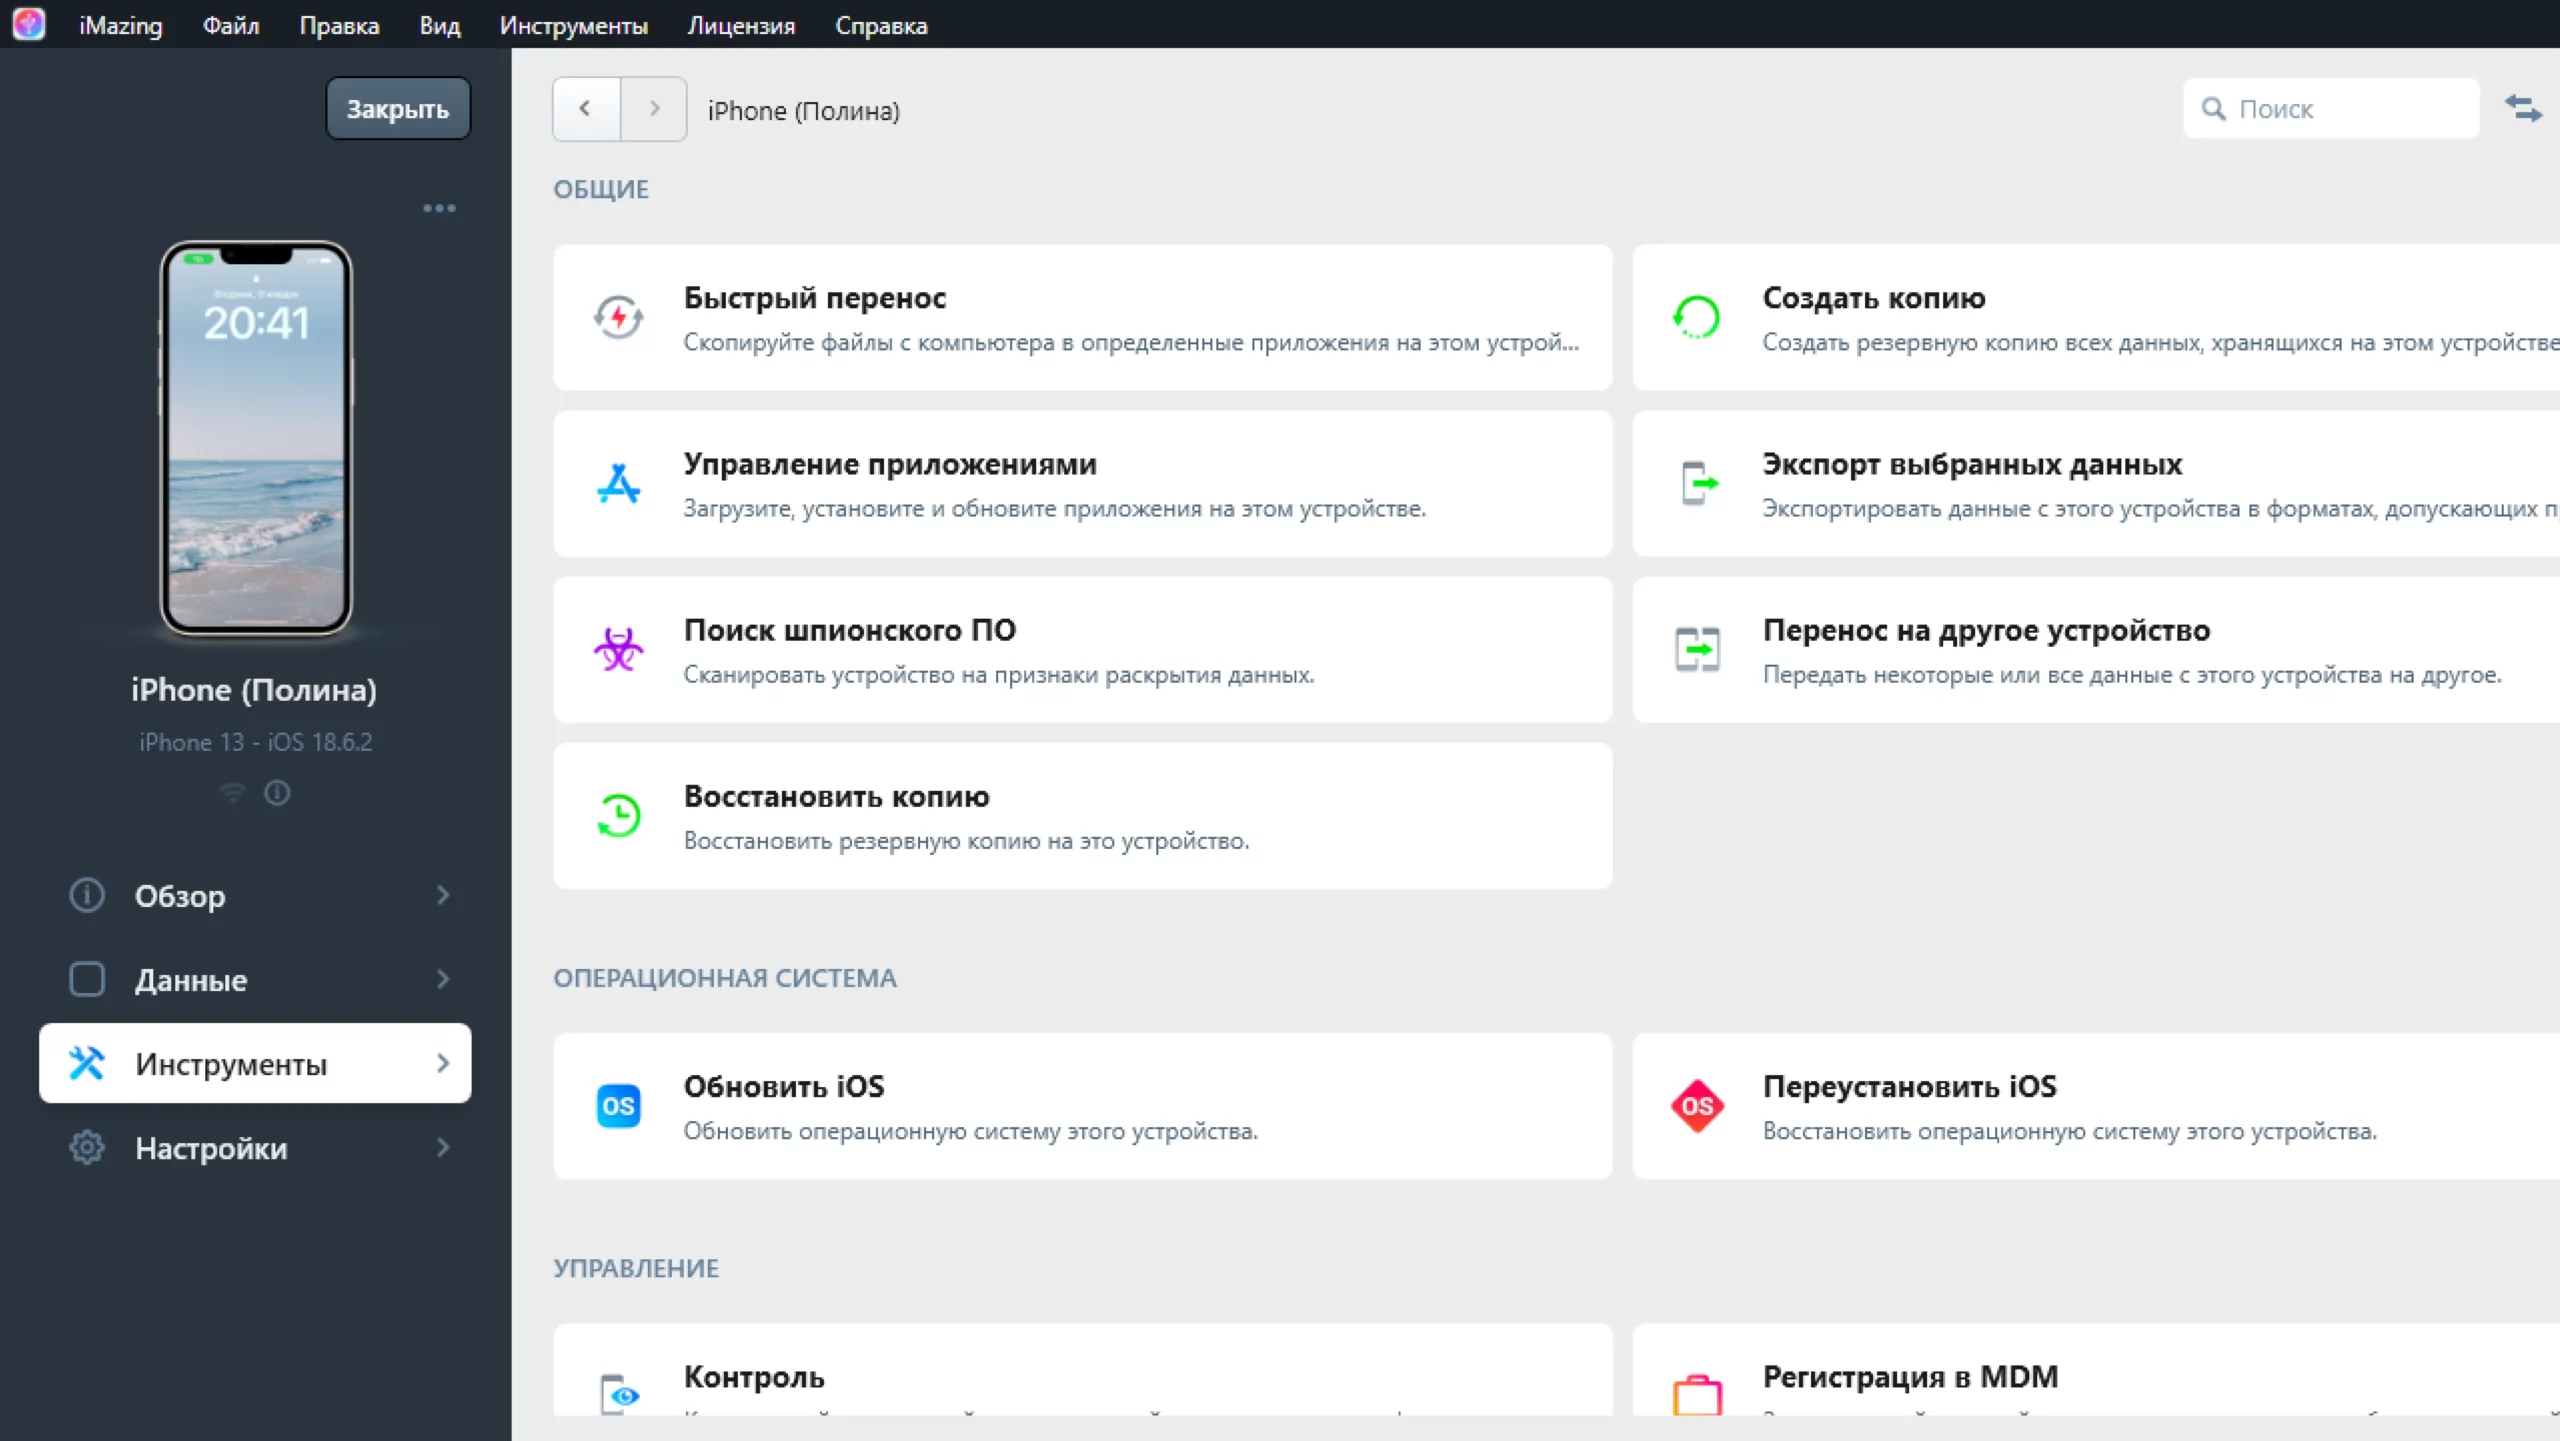Open the three-dots device options menu
This screenshot has height=1441, width=2560.
coord(439,208)
